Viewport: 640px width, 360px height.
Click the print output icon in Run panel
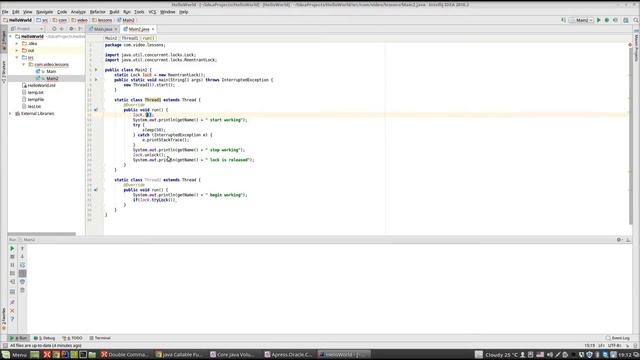pyautogui.click(x=22, y=282)
